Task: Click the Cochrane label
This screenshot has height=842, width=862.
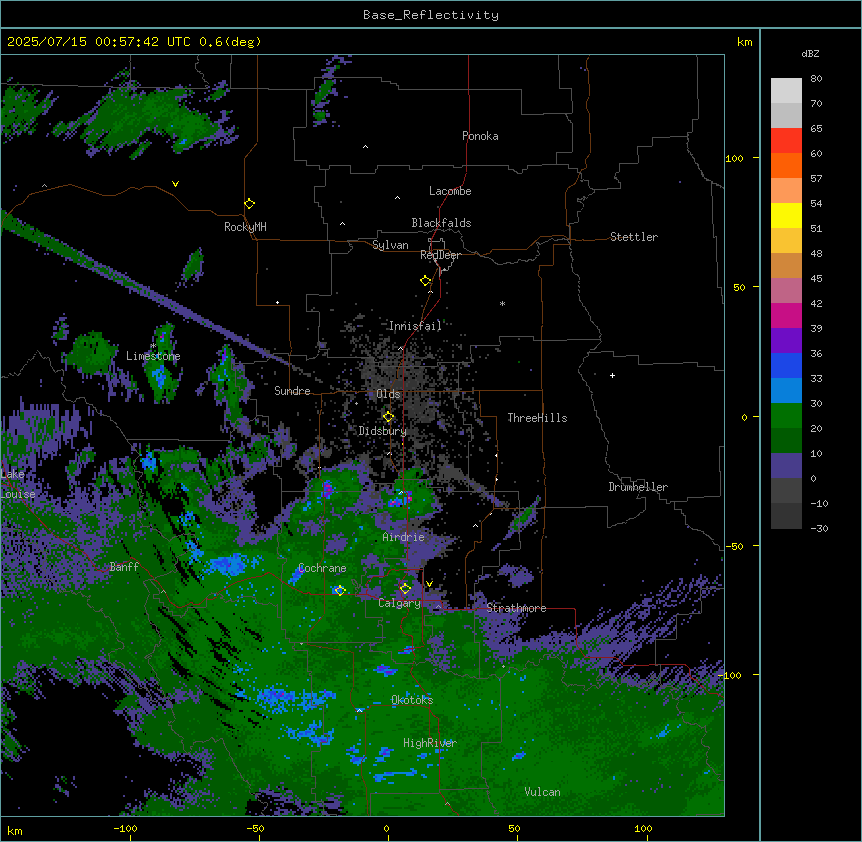Action: coord(322,568)
